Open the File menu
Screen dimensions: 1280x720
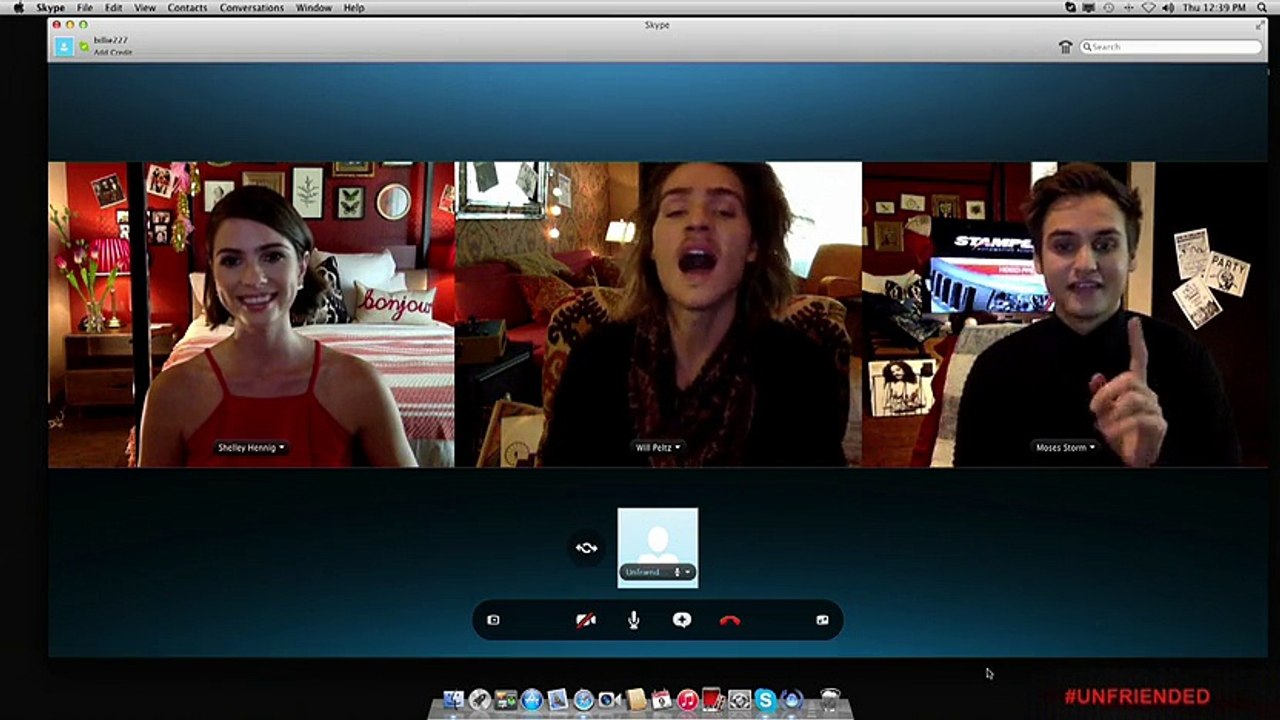pyautogui.click(x=85, y=7)
